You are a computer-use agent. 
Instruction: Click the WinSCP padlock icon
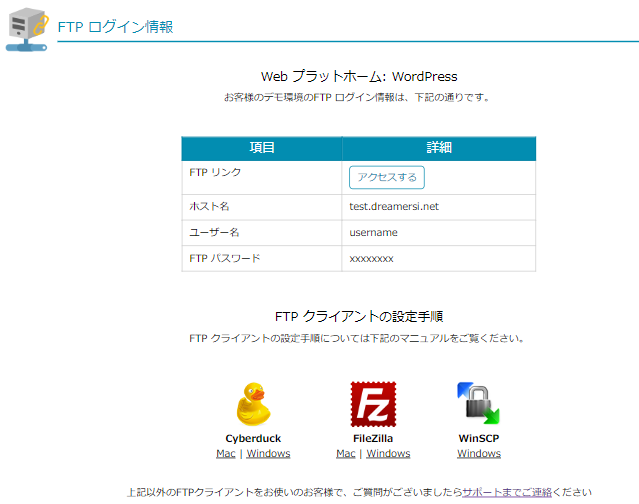(x=478, y=403)
